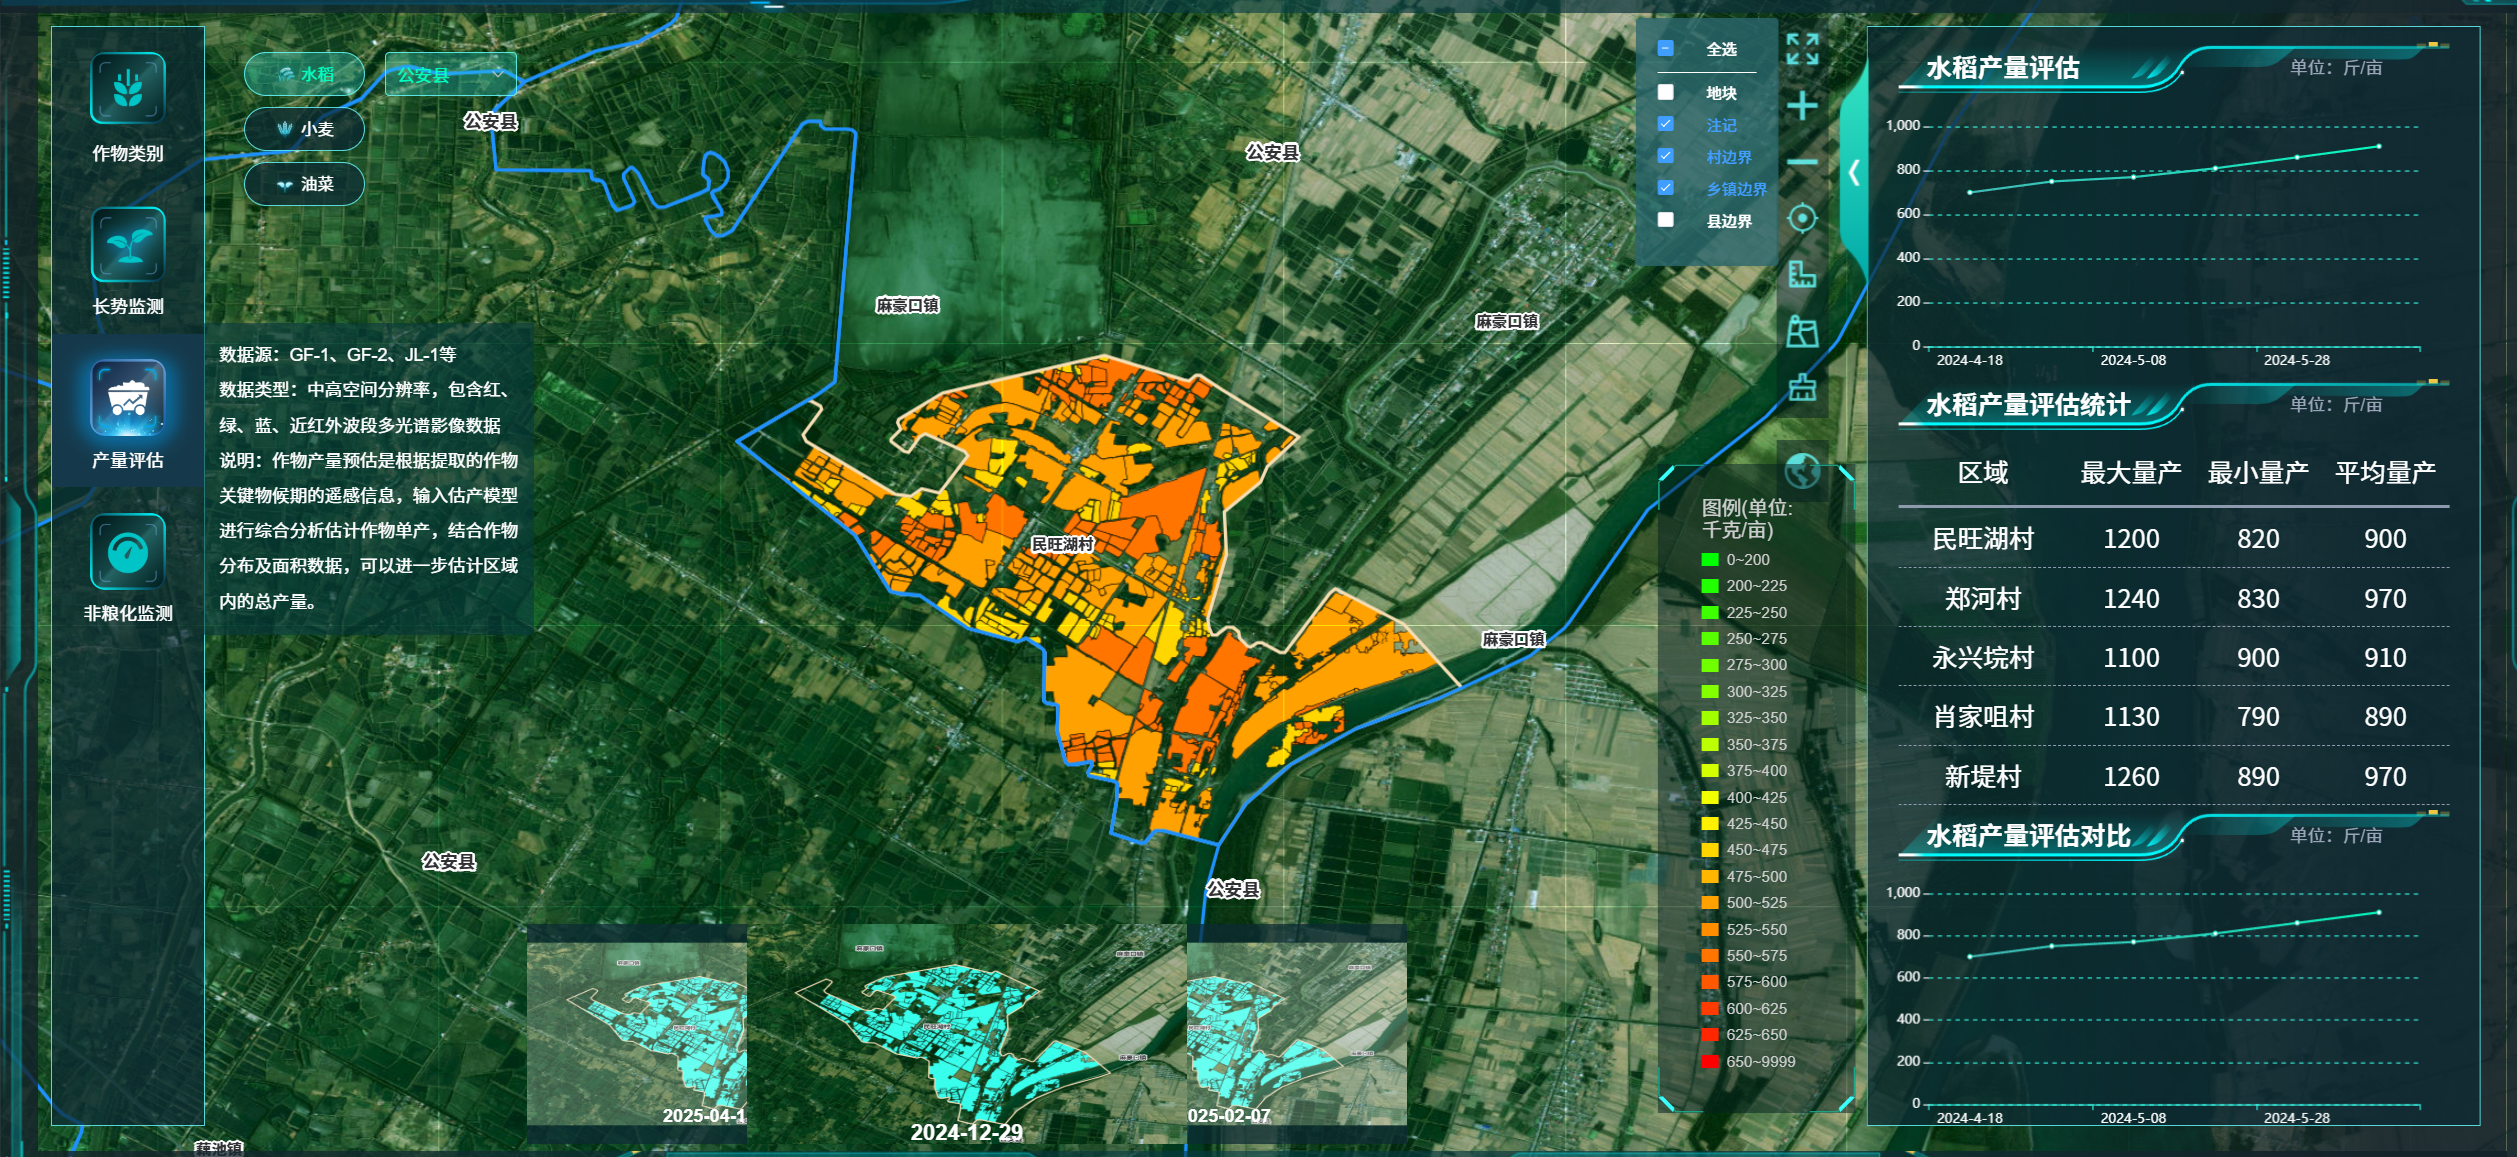Click the clear brush icon
The height and width of the screenshot is (1157, 2517).
[1802, 387]
